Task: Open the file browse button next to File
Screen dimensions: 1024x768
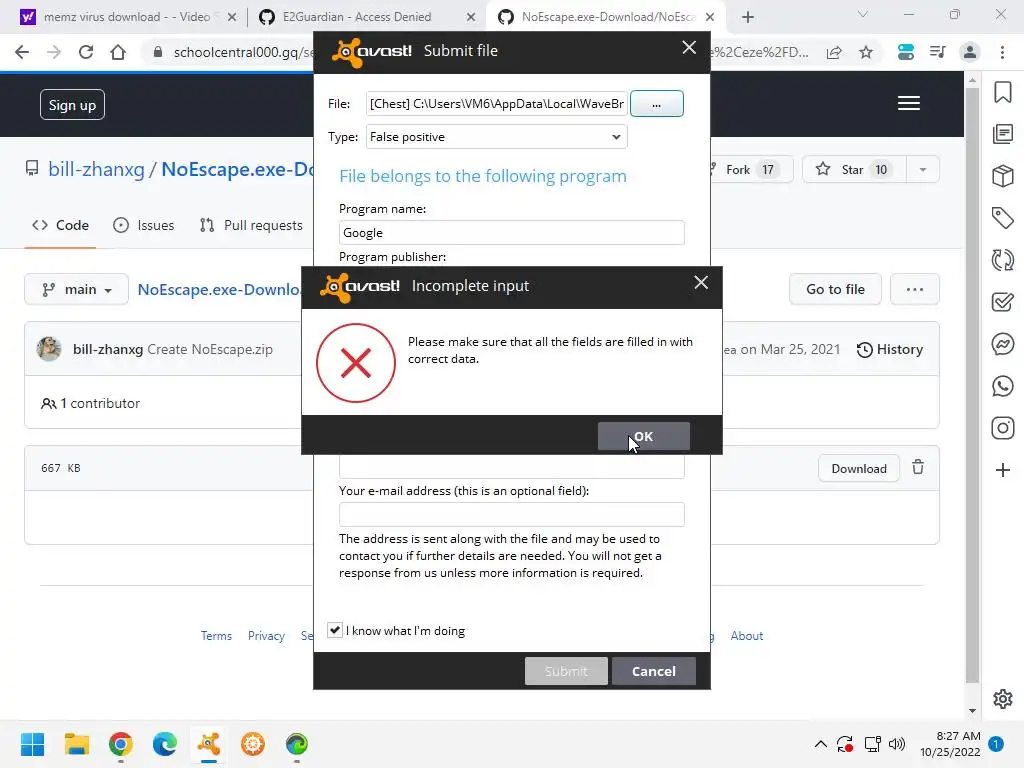Action: (656, 104)
